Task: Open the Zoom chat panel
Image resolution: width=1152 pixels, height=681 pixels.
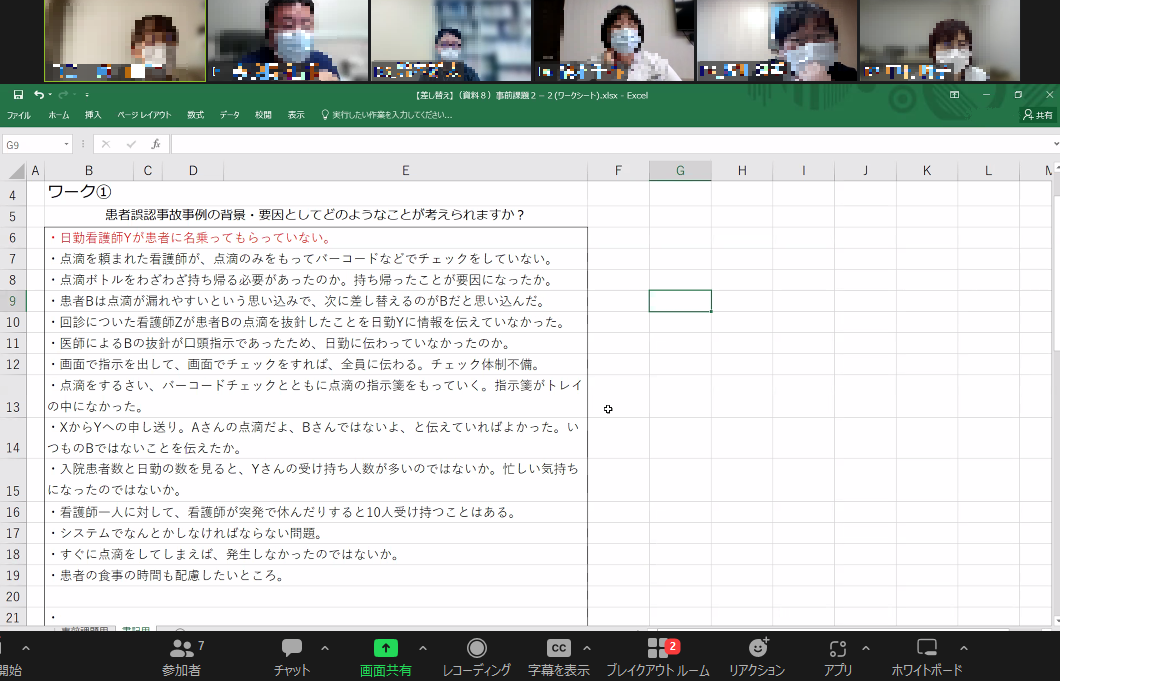Action: click(292, 649)
